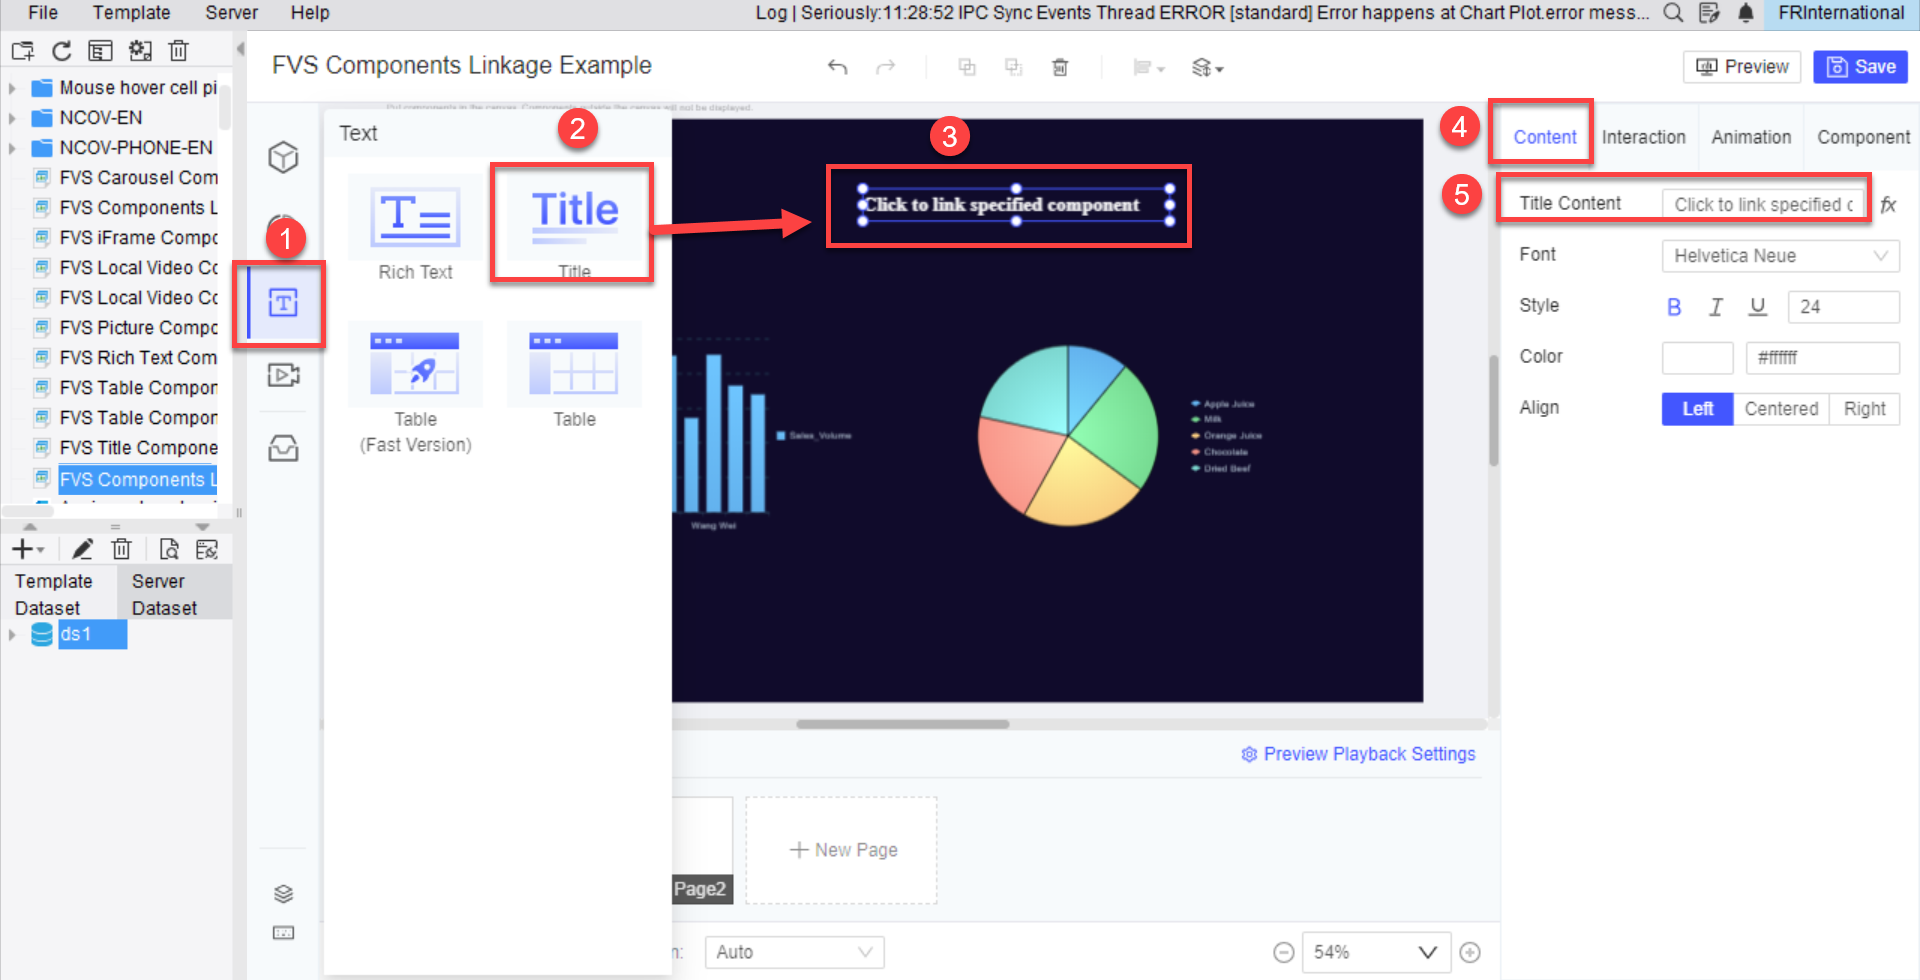Viewport: 1920px width, 980px height.
Task: Select the 3D component icon in sidebar
Action: 283,157
